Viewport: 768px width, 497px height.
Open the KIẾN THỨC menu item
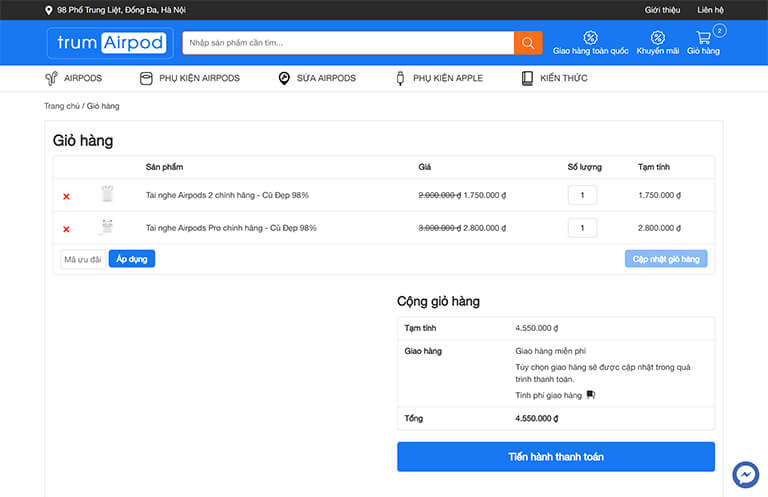pyautogui.click(x=554, y=78)
